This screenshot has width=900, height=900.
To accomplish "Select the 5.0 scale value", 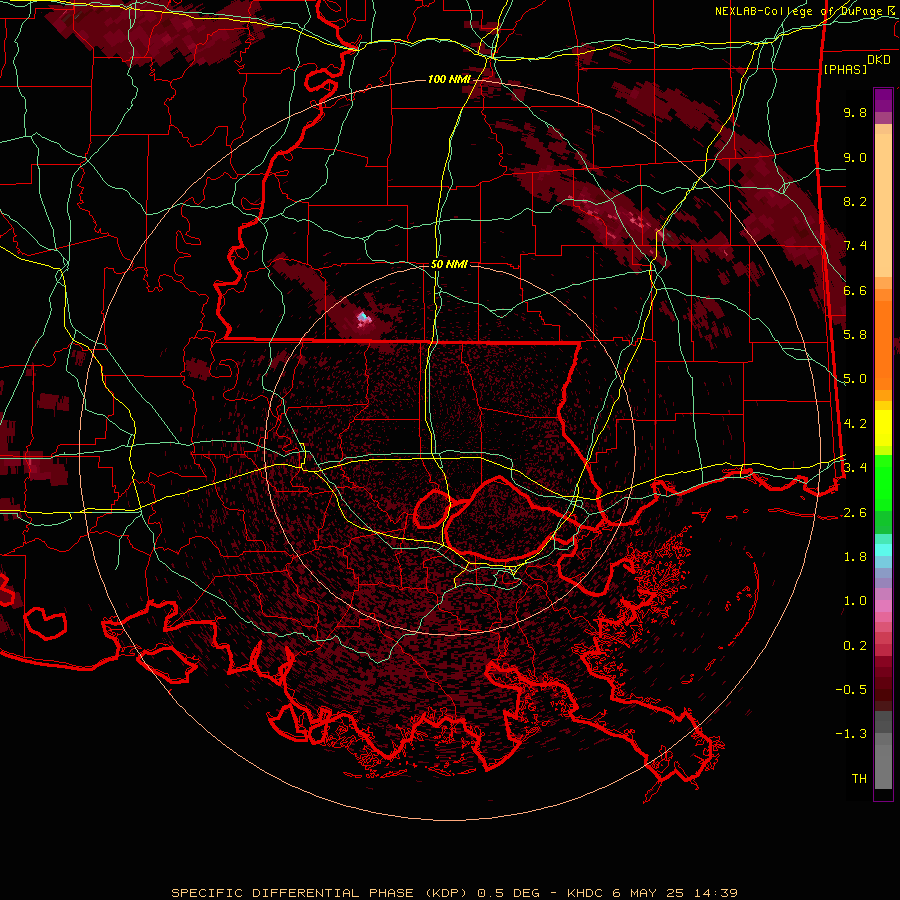I will pos(855,379).
